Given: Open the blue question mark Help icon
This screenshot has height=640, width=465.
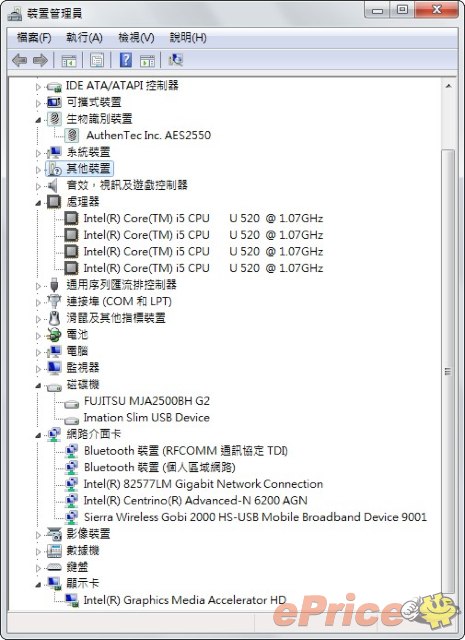Looking at the screenshot, I should tap(125, 60).
